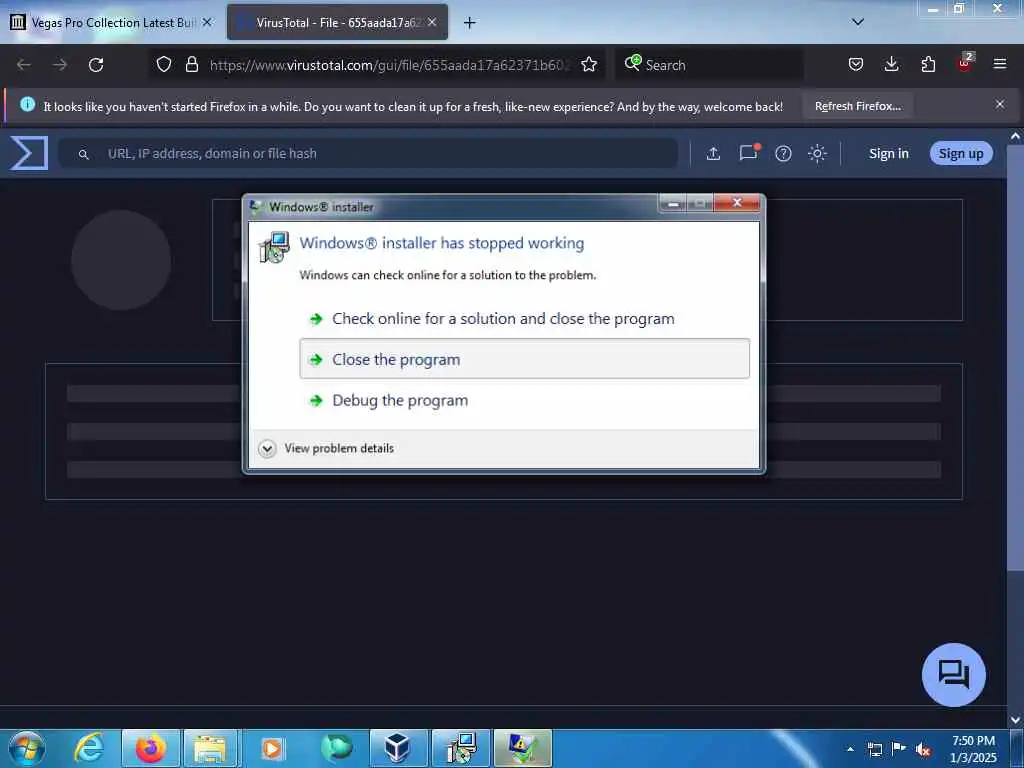Open the VirusTotal notifications chat icon
This screenshot has height=768, width=1024.
748,152
